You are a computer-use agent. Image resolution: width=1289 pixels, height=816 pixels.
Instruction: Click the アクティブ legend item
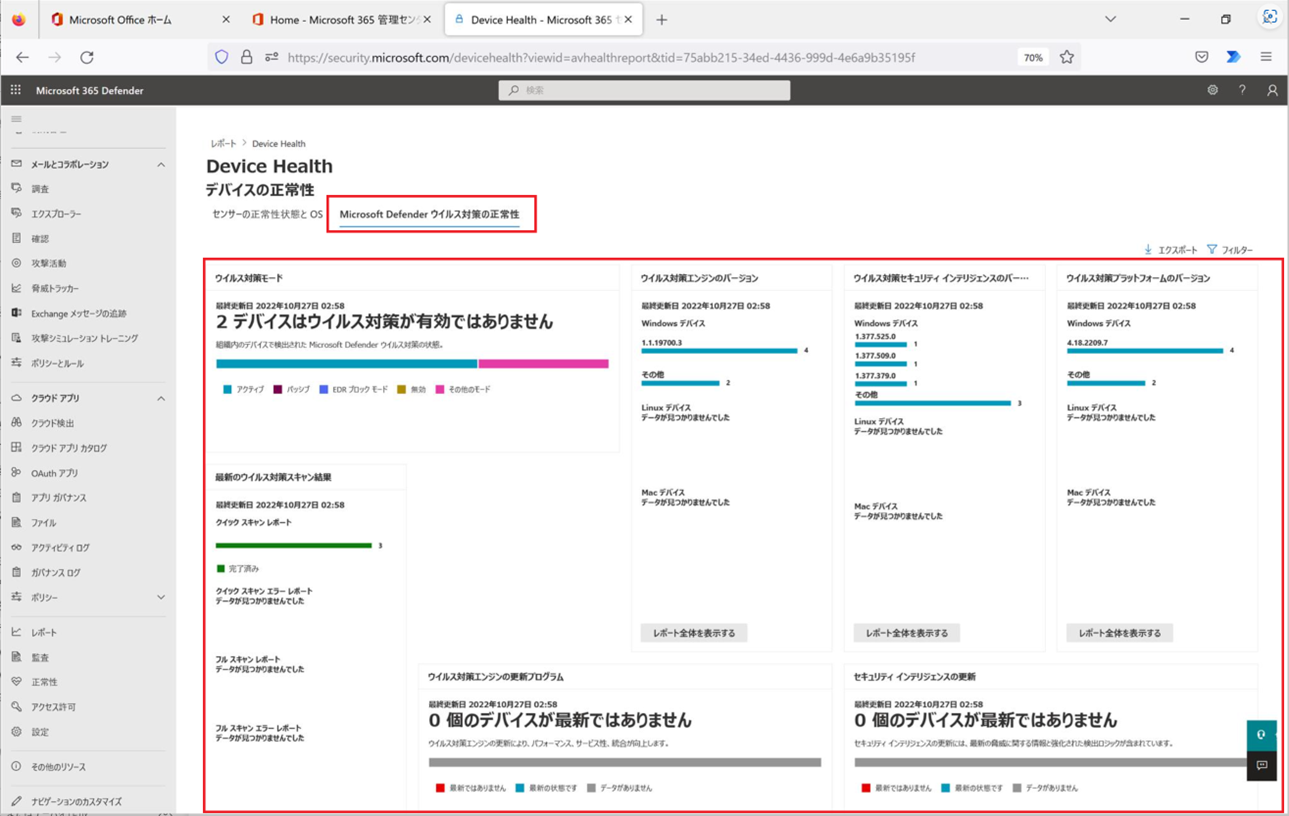click(x=244, y=389)
